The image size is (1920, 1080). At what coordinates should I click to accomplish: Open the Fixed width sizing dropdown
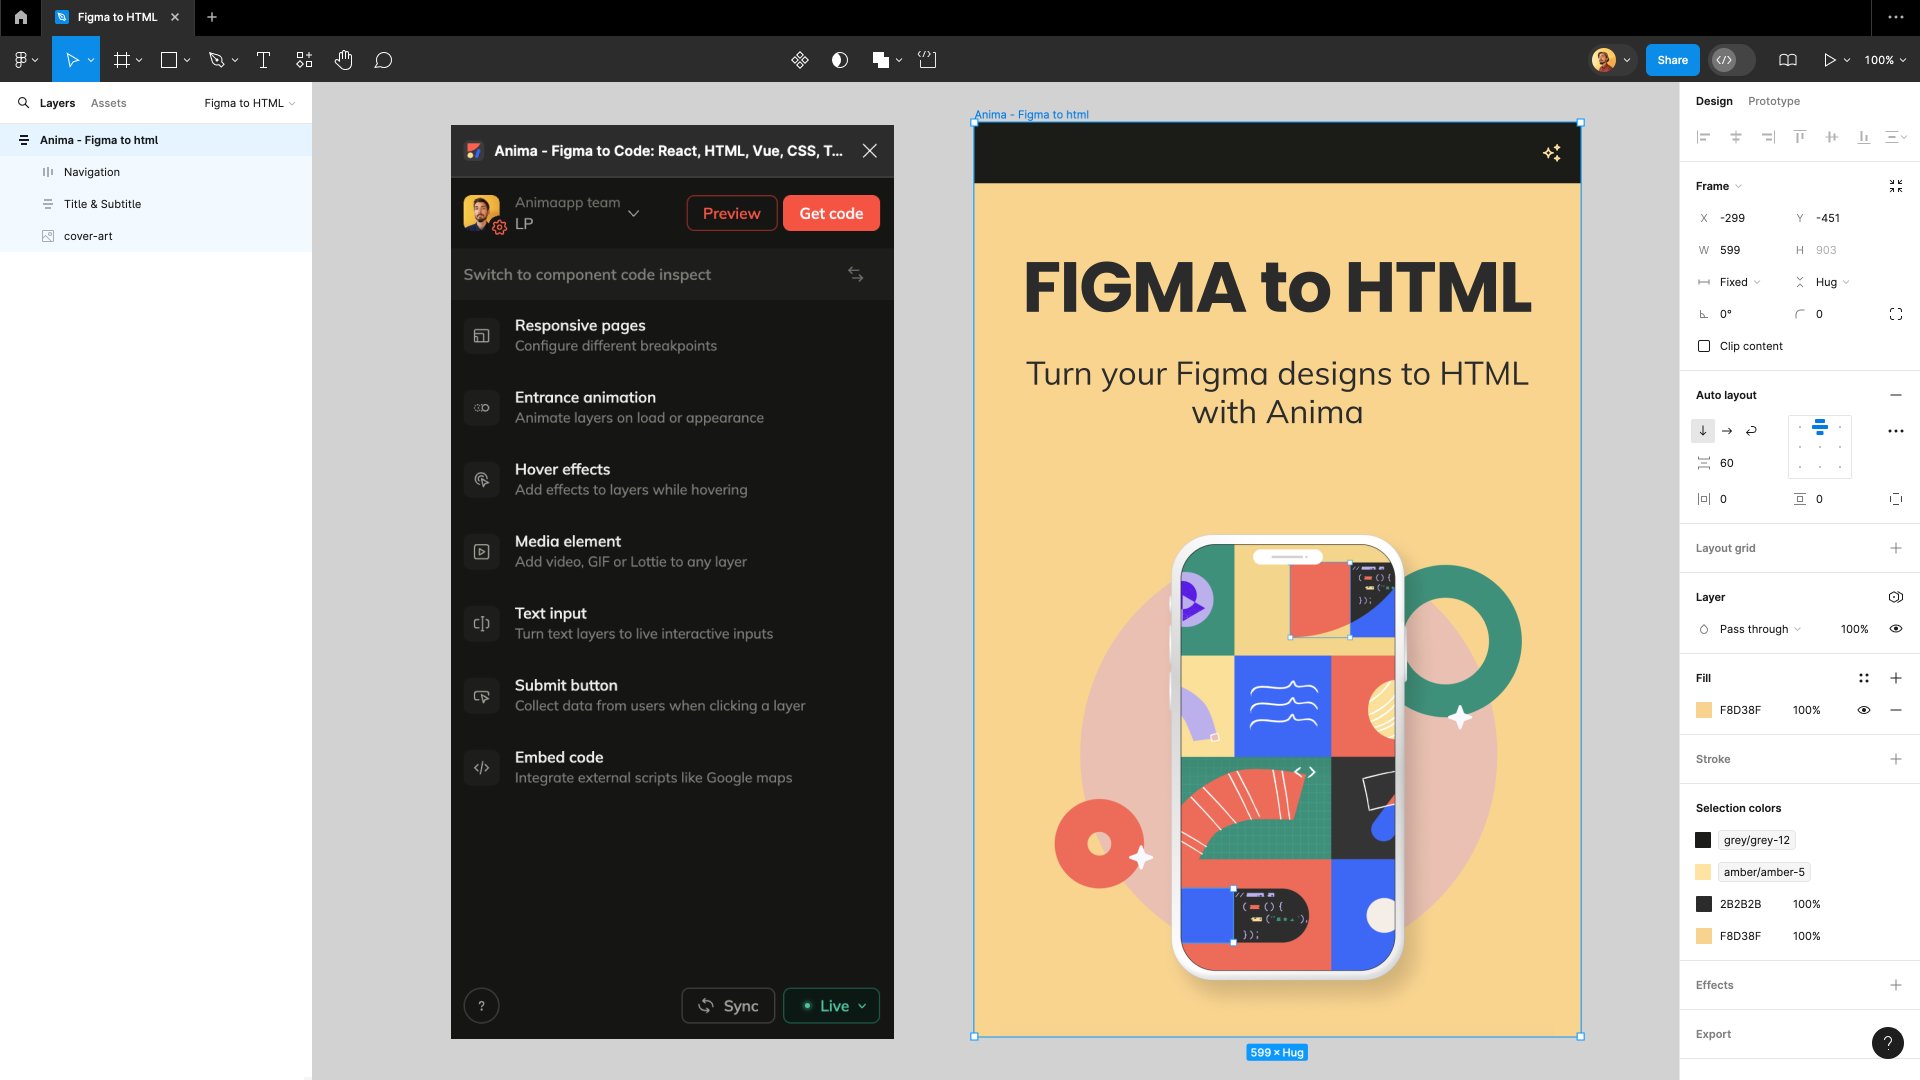pos(1740,282)
